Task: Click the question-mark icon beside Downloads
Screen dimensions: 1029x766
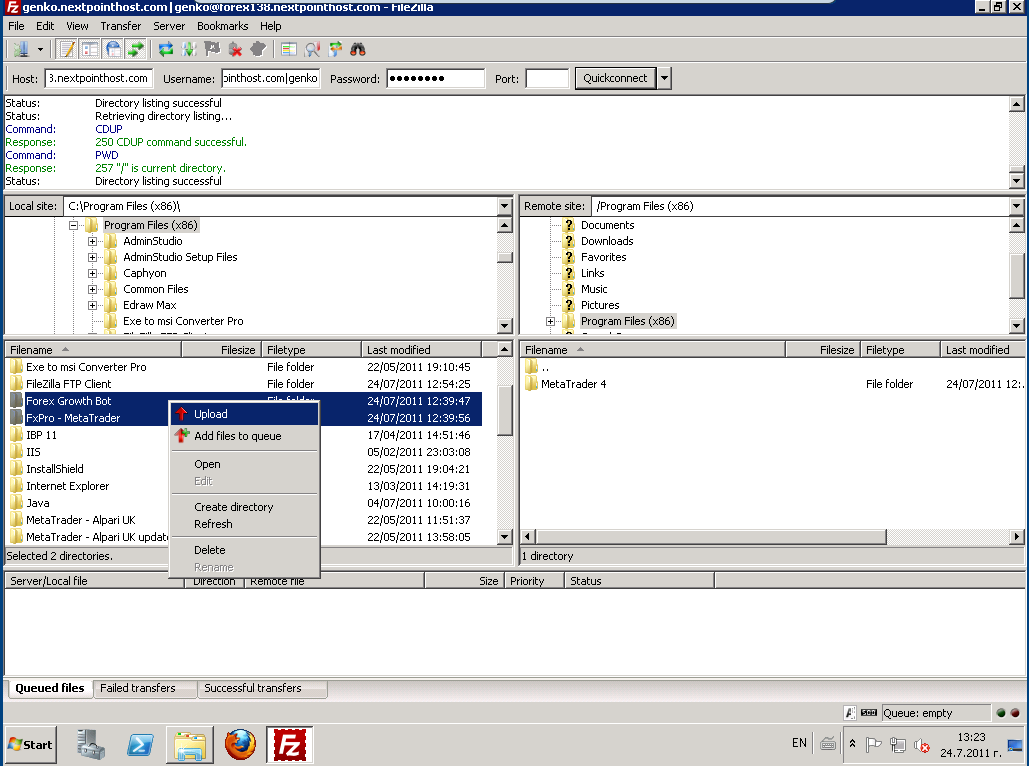Action: click(569, 241)
